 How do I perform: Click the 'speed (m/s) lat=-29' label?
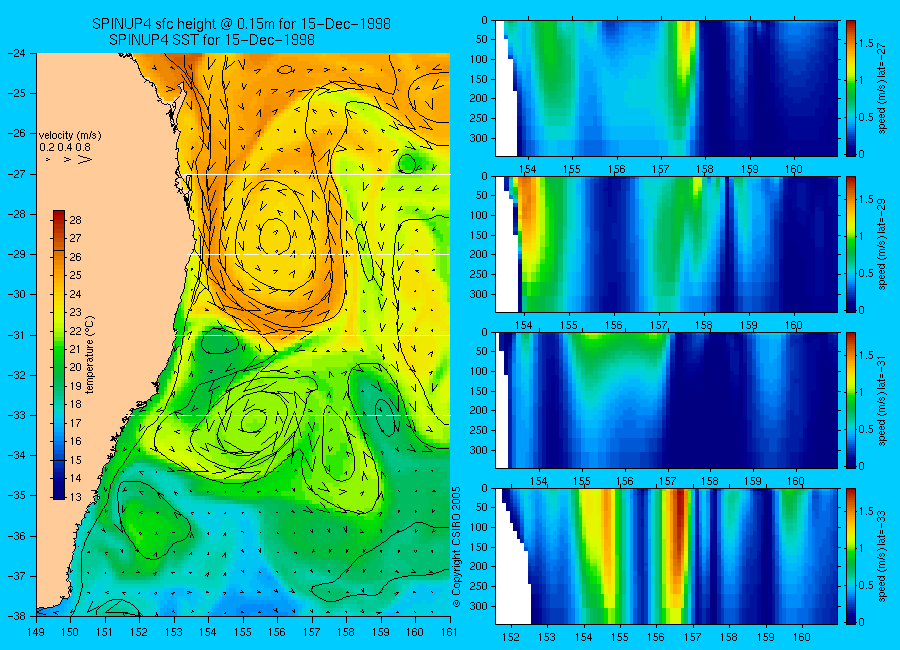tap(882, 245)
